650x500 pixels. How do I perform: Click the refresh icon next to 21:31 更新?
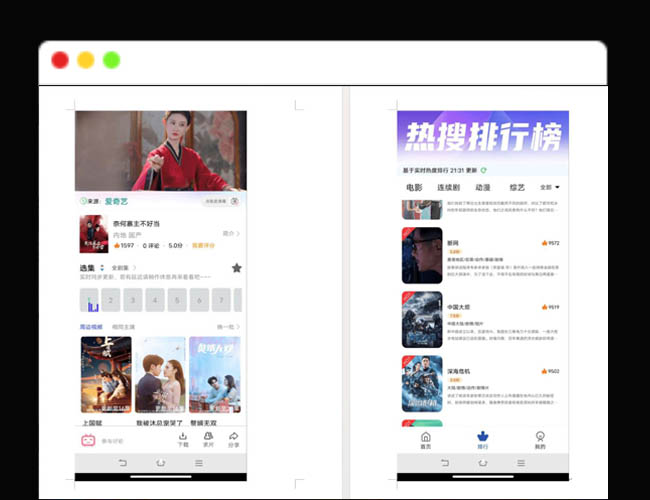pos(484,171)
